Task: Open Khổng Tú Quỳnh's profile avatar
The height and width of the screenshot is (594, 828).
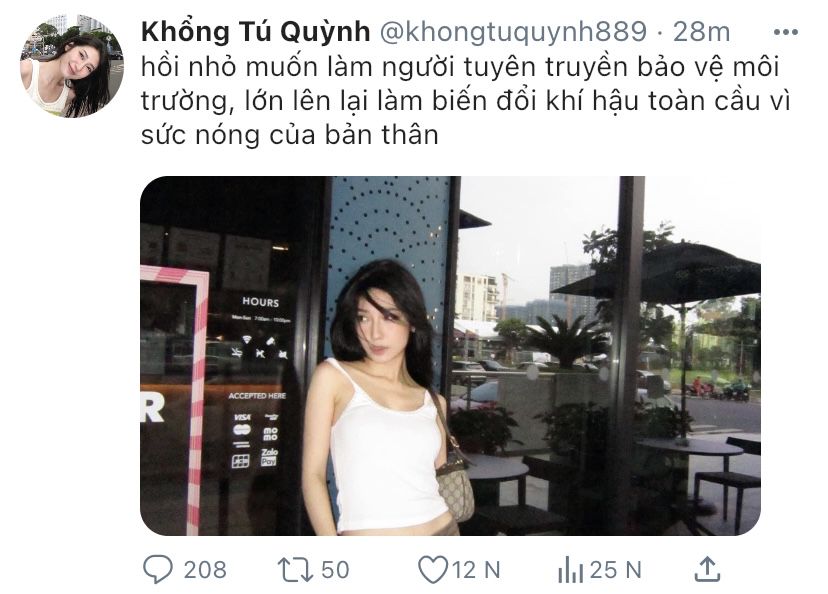Action: click(x=72, y=65)
